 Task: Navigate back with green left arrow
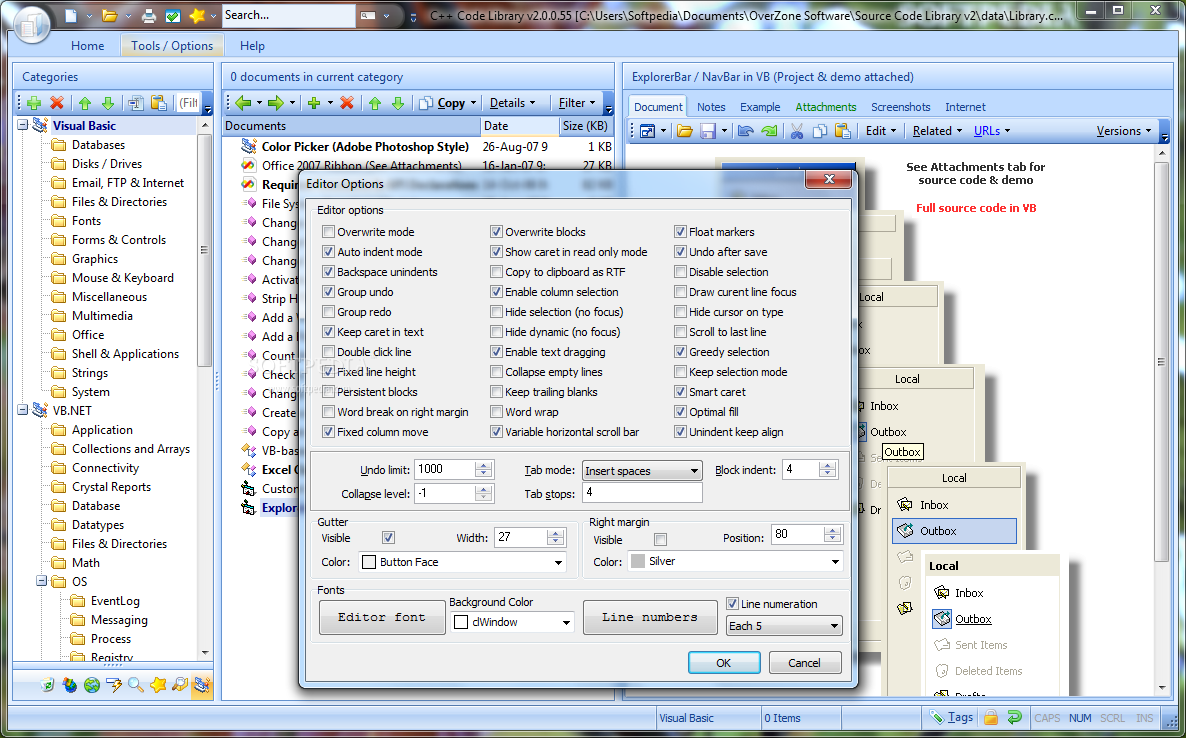[x=243, y=103]
